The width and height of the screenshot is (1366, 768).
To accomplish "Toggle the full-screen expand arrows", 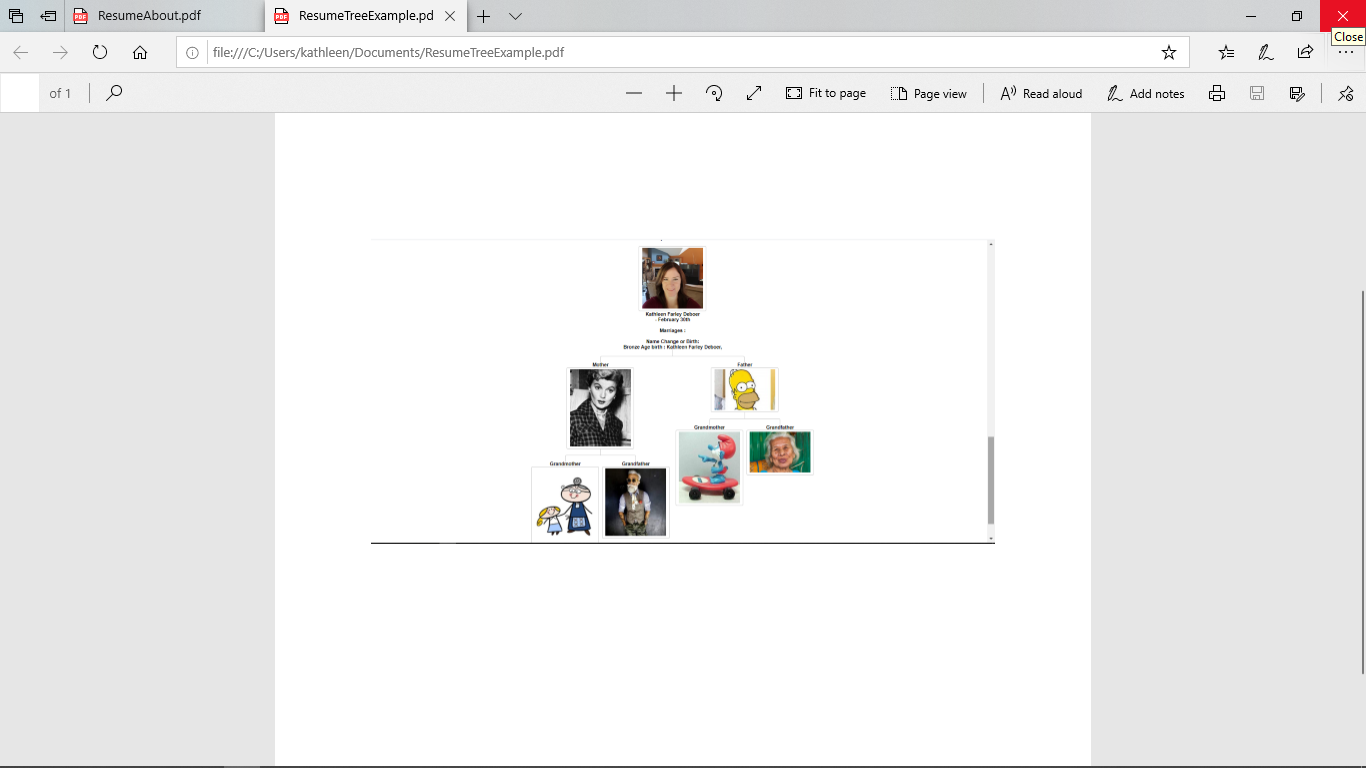I will [x=754, y=93].
